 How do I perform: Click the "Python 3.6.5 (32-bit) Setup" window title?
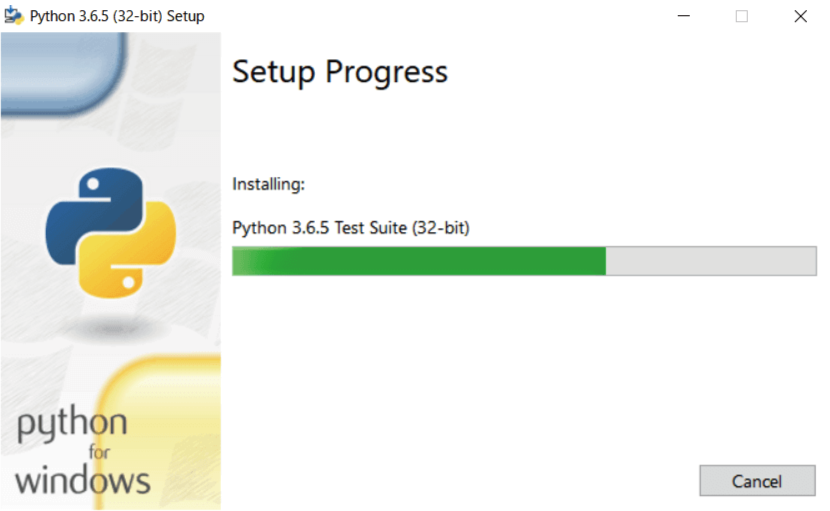tap(117, 16)
